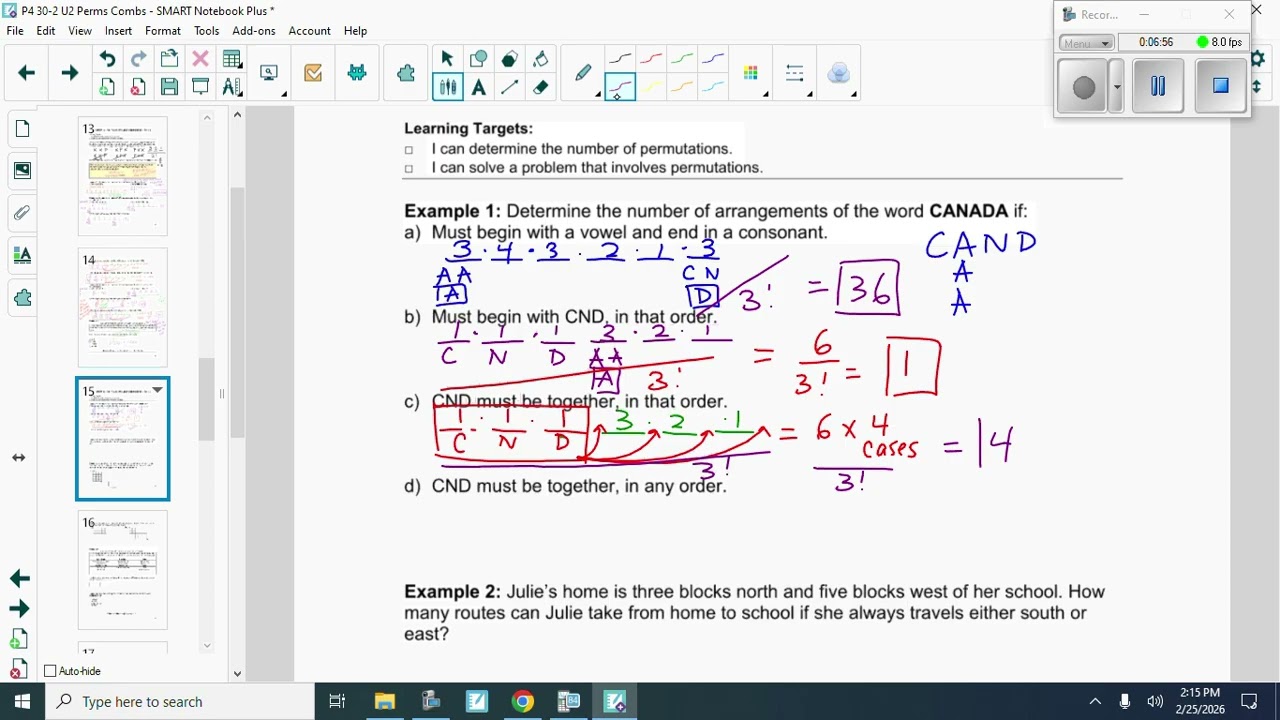The height and width of the screenshot is (720, 1280).
Task: Save the notebook file
Action: (169, 87)
